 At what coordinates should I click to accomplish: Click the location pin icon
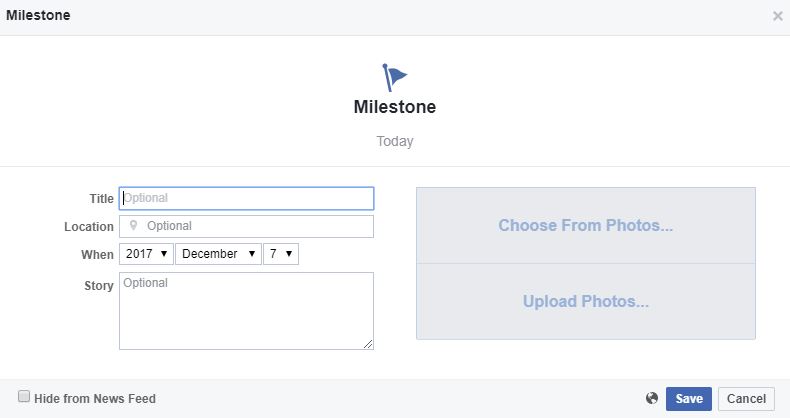pos(134,226)
